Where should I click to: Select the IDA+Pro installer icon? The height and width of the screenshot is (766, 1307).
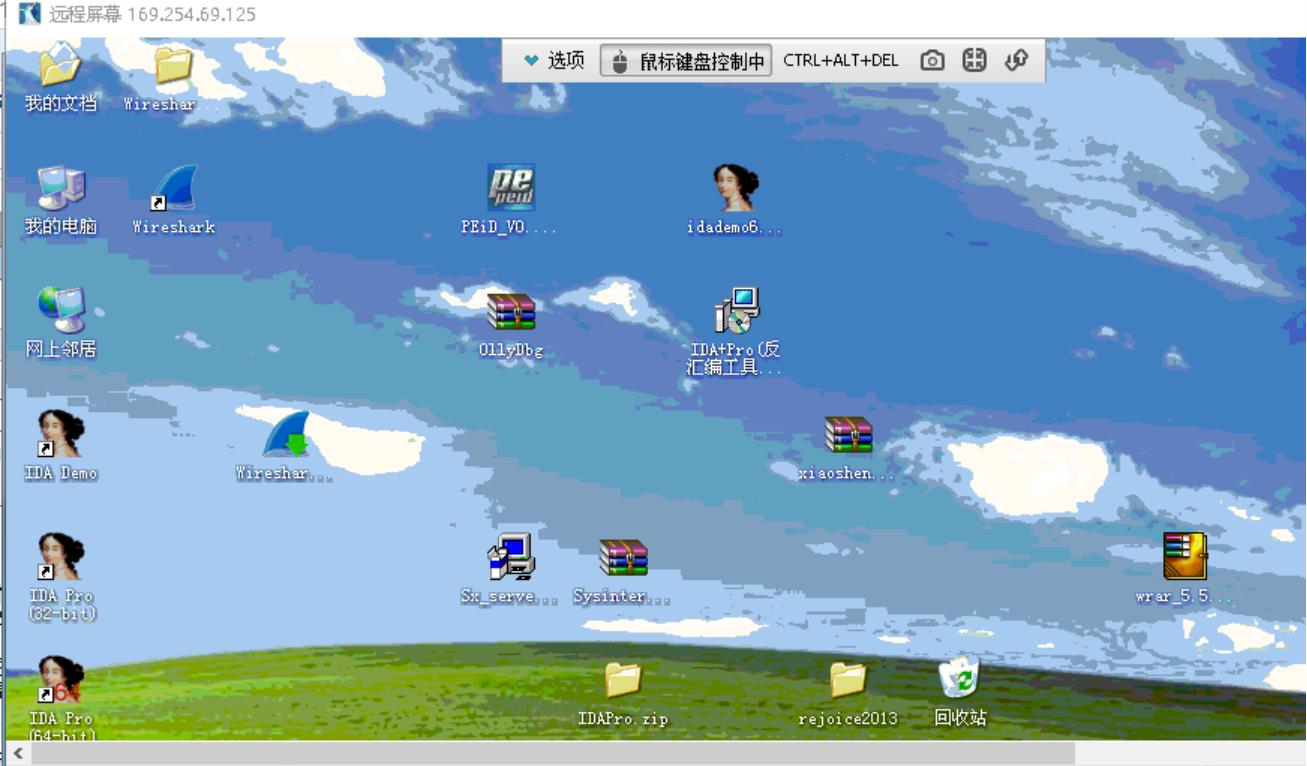pyautogui.click(x=736, y=312)
